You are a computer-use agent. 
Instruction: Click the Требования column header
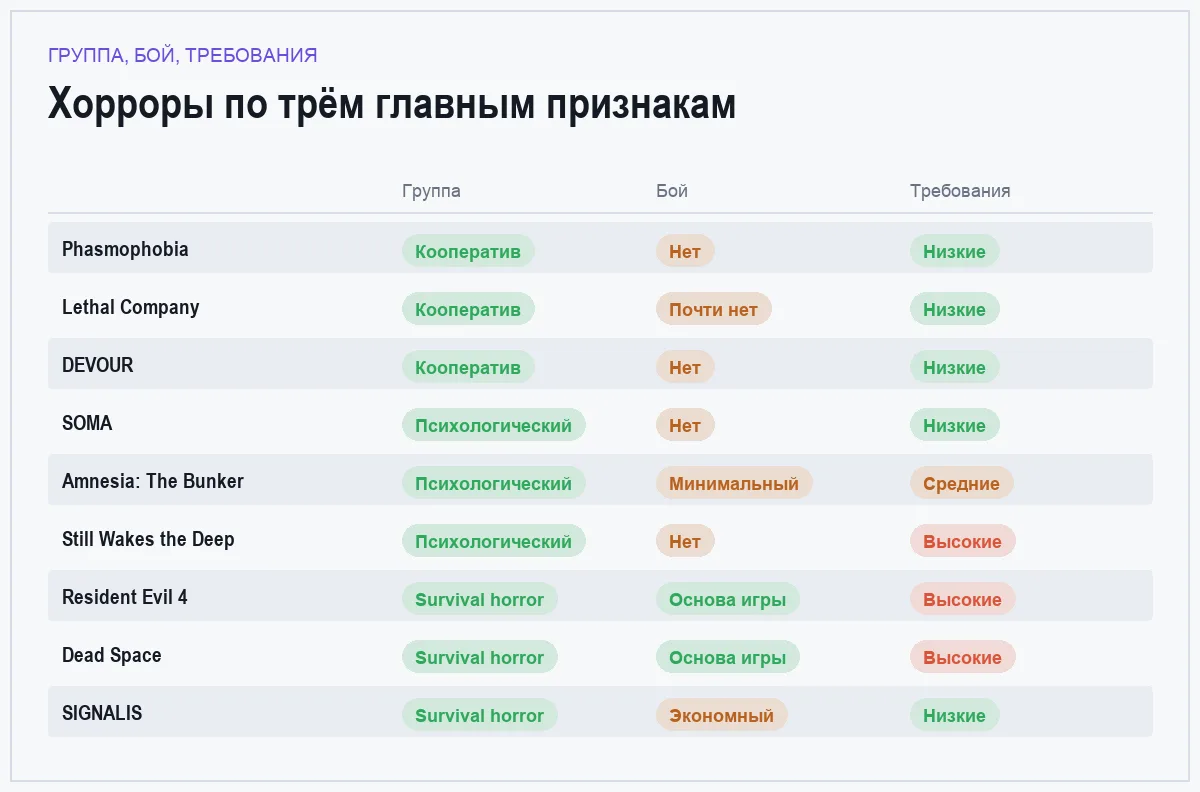(x=960, y=191)
